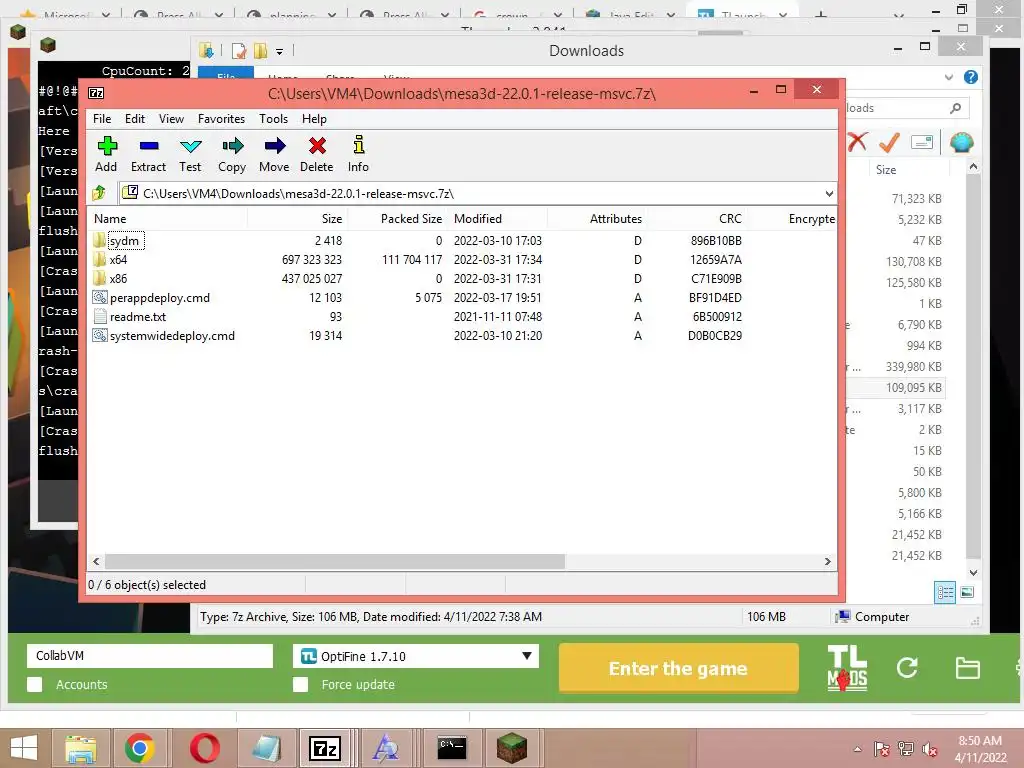Switch Downloads window to large icons view
The image size is (1024, 768).
click(967, 592)
